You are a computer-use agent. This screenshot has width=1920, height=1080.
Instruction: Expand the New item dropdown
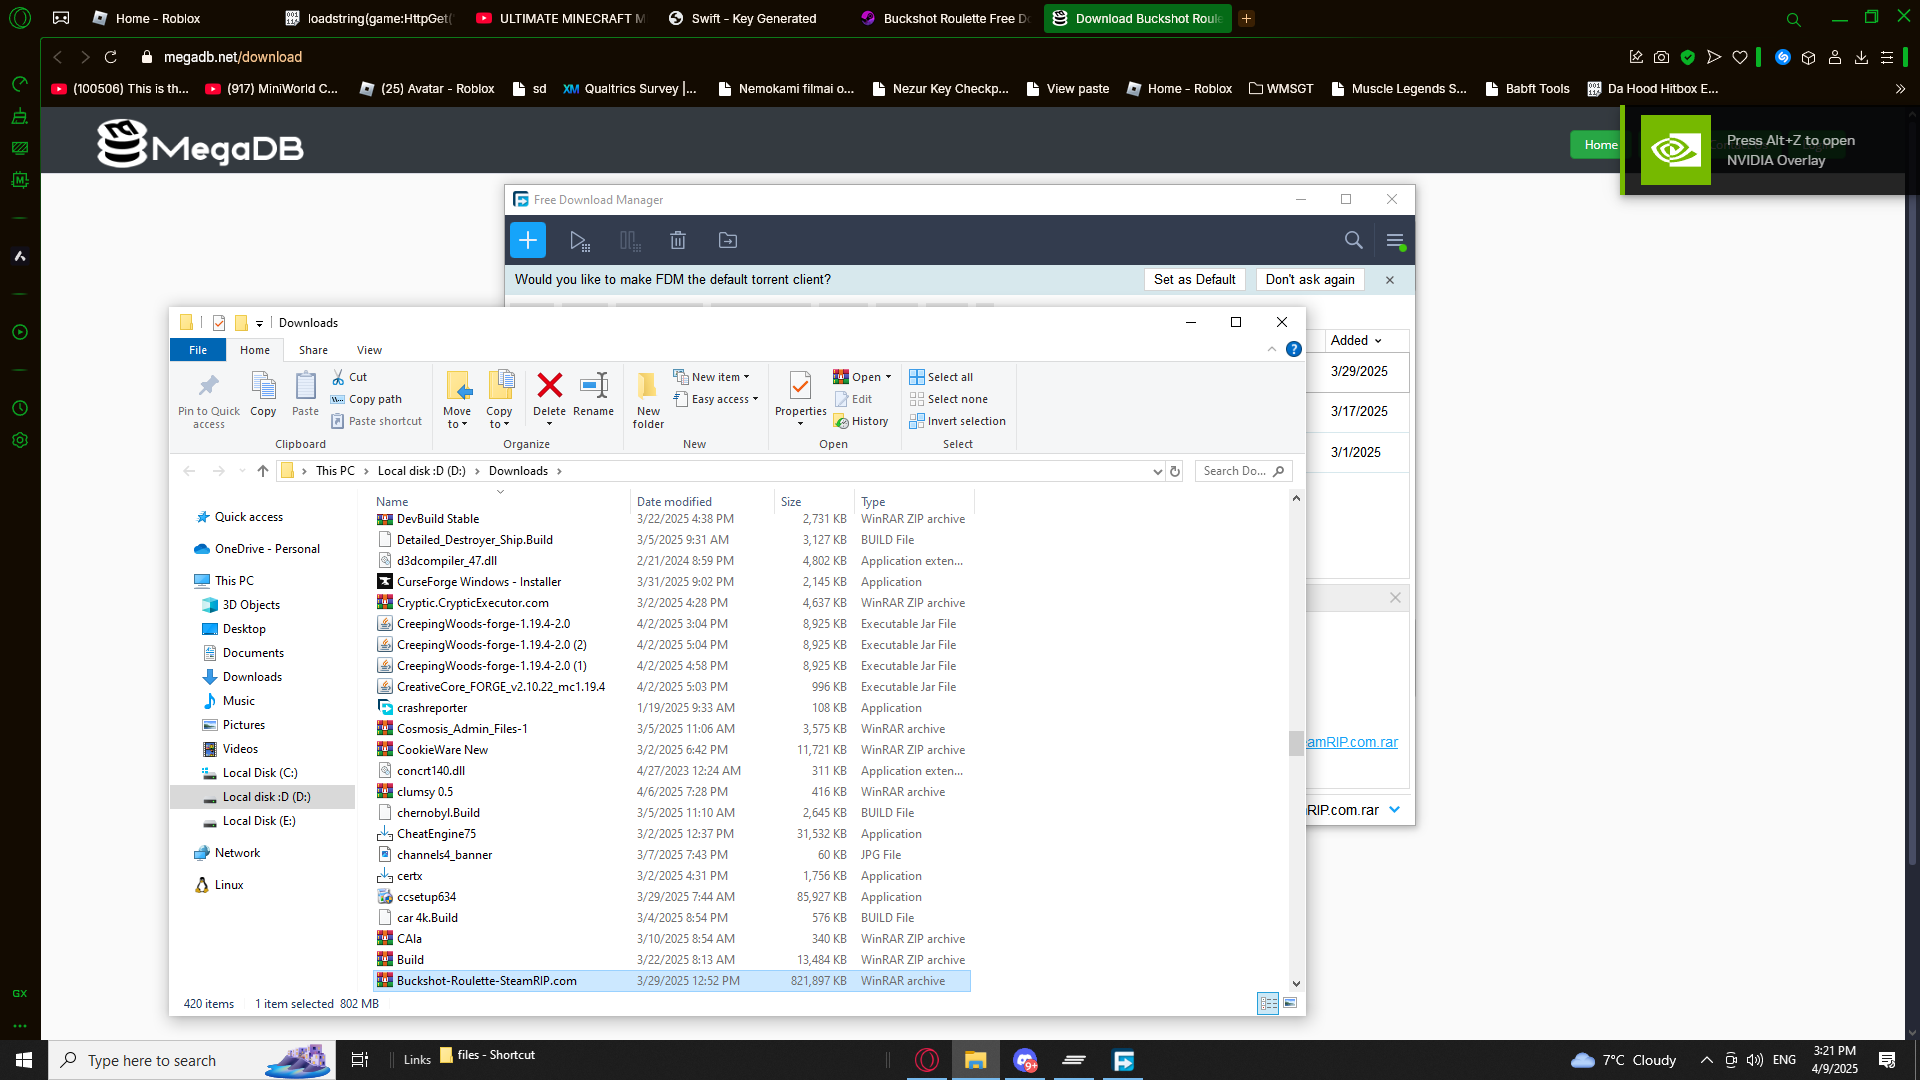pos(711,377)
